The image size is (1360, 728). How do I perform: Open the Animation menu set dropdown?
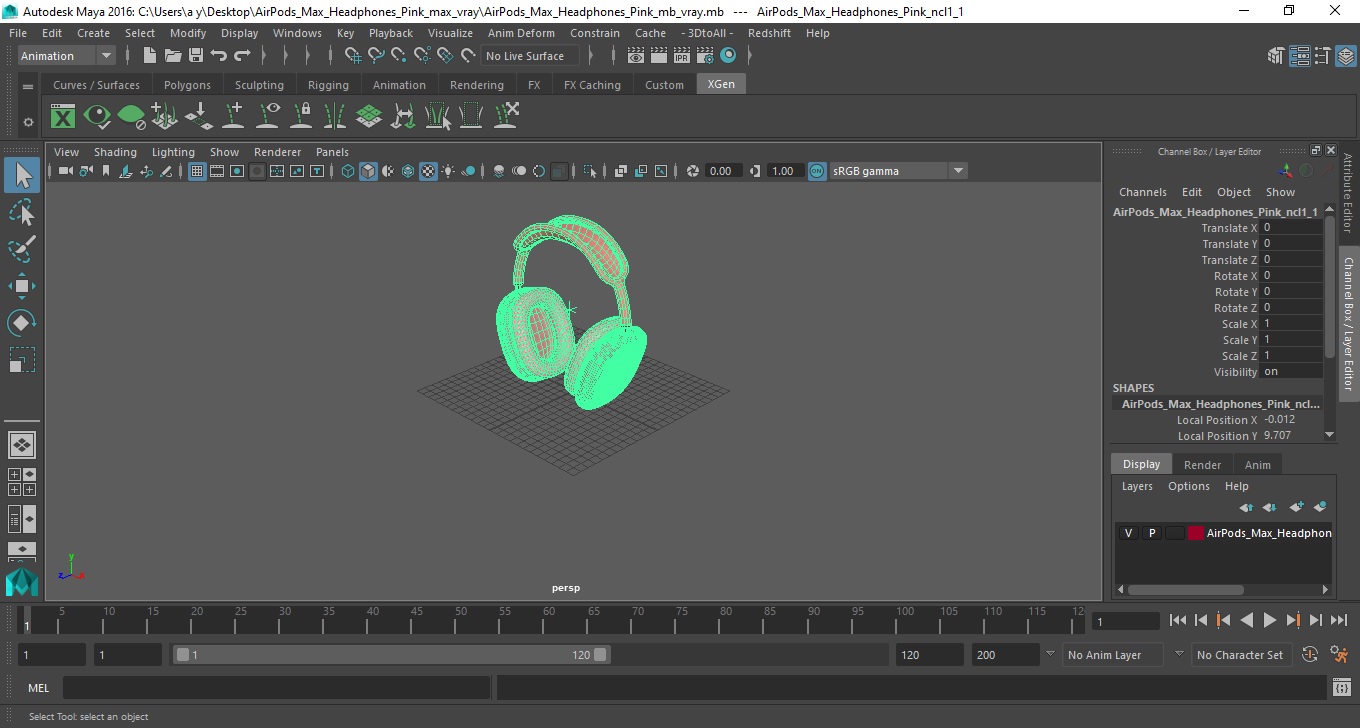[66, 56]
